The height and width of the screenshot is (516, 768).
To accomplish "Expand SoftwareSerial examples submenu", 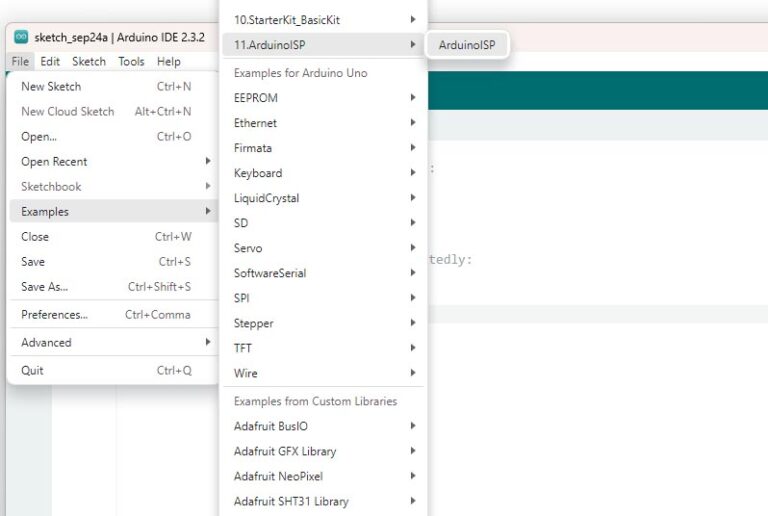I will (323, 273).
